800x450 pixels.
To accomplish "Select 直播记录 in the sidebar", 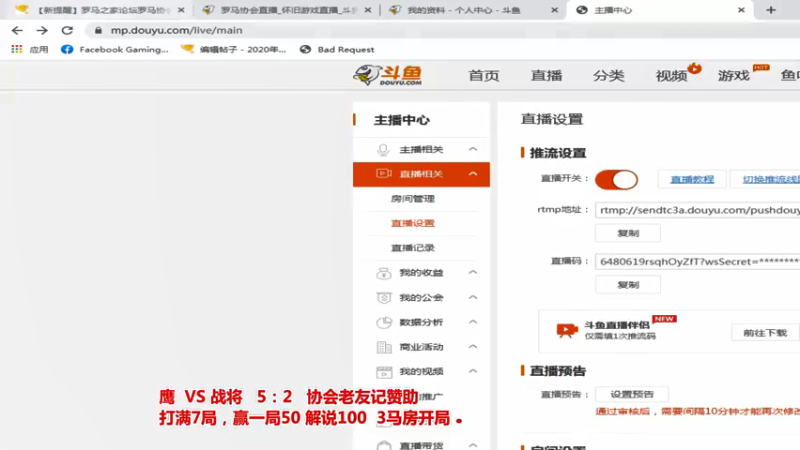I will pos(413,248).
